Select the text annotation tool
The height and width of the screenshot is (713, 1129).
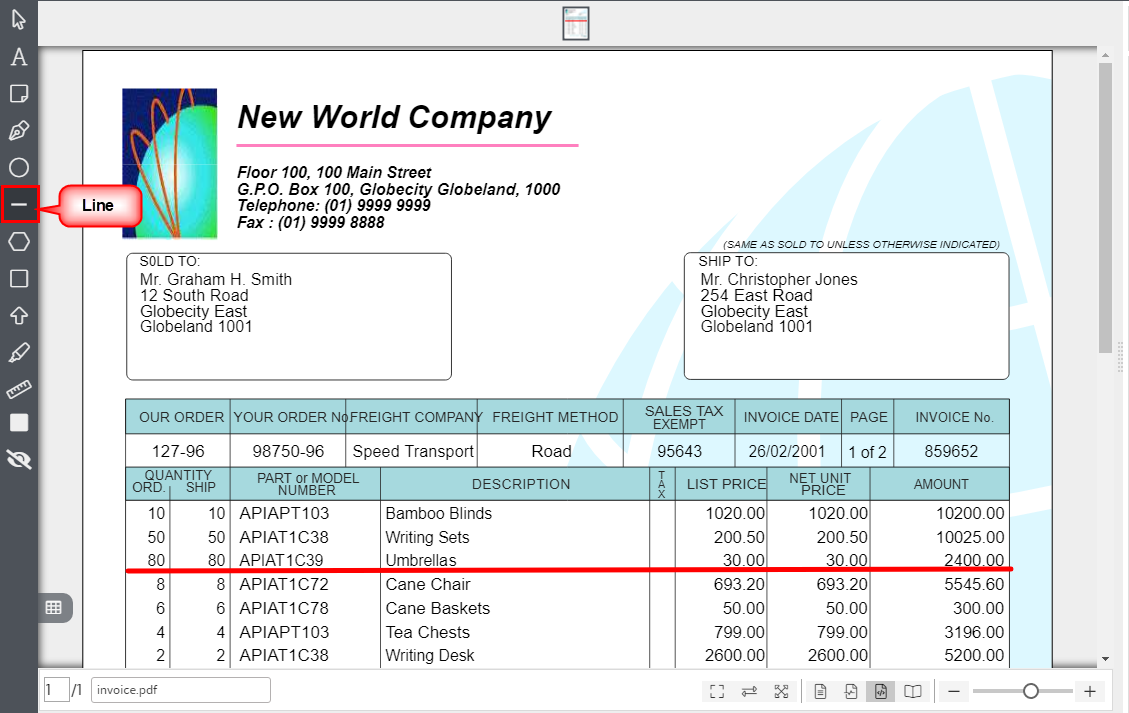pyautogui.click(x=19, y=56)
